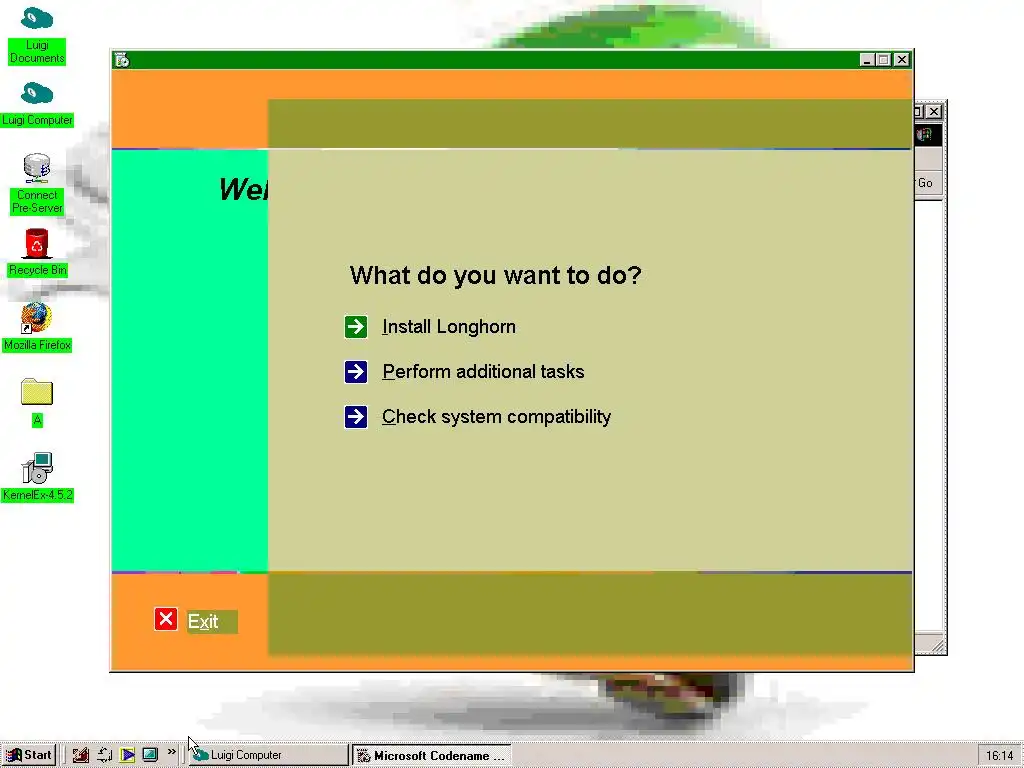Close the background window behind setup
This screenshot has width=1024, height=768.
tap(934, 112)
